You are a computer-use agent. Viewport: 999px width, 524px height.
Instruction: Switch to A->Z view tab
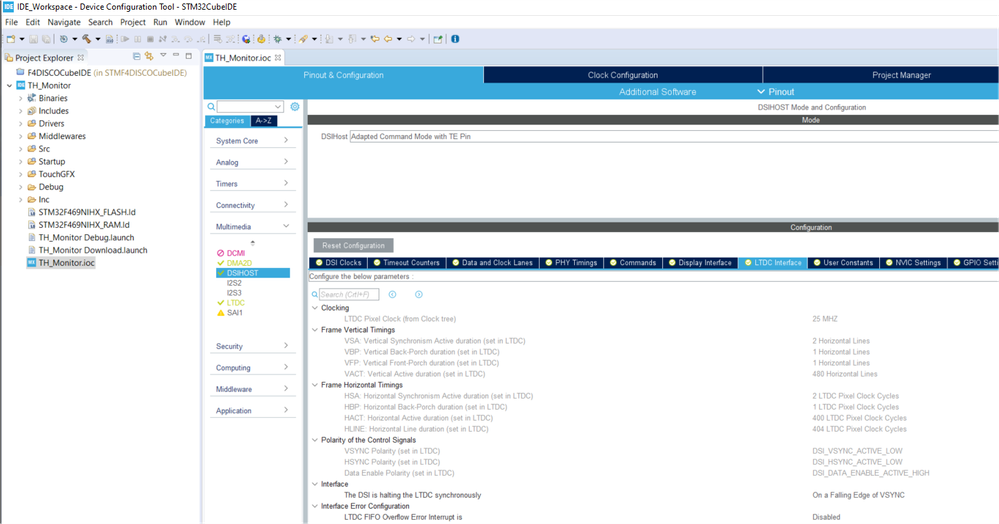(x=263, y=120)
